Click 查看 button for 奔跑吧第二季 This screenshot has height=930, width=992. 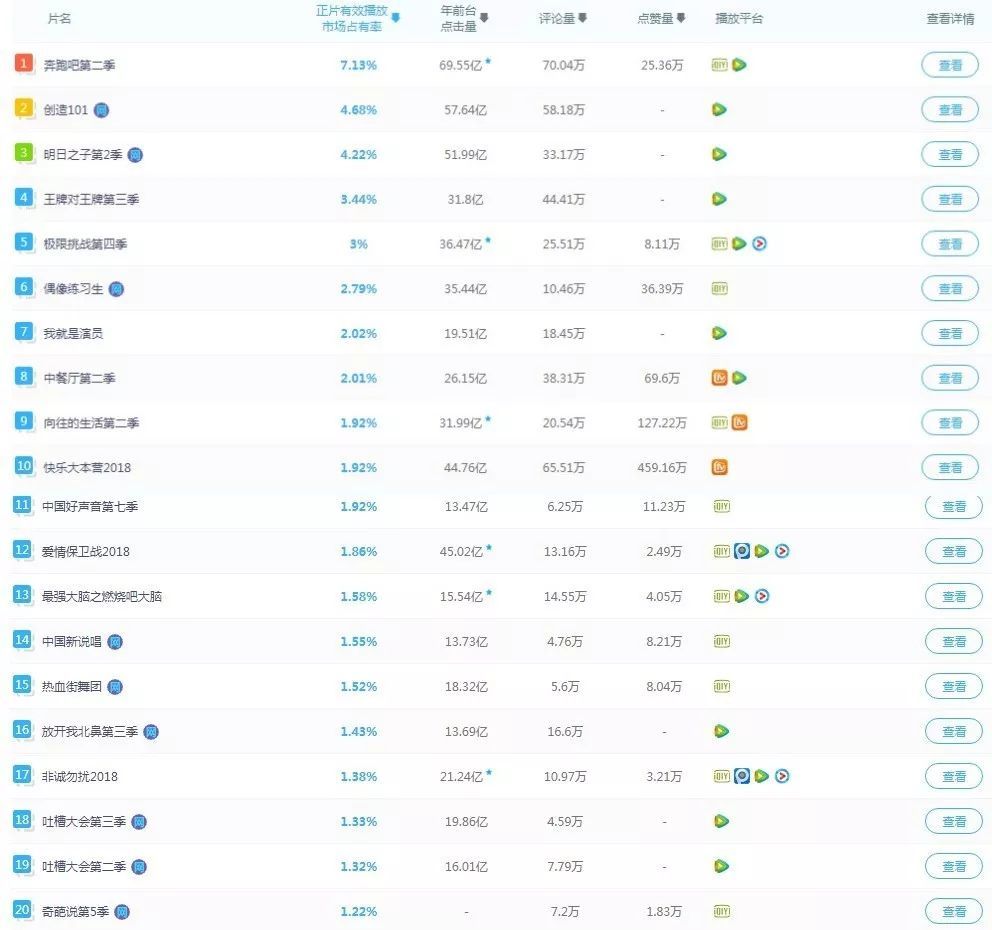pos(950,65)
